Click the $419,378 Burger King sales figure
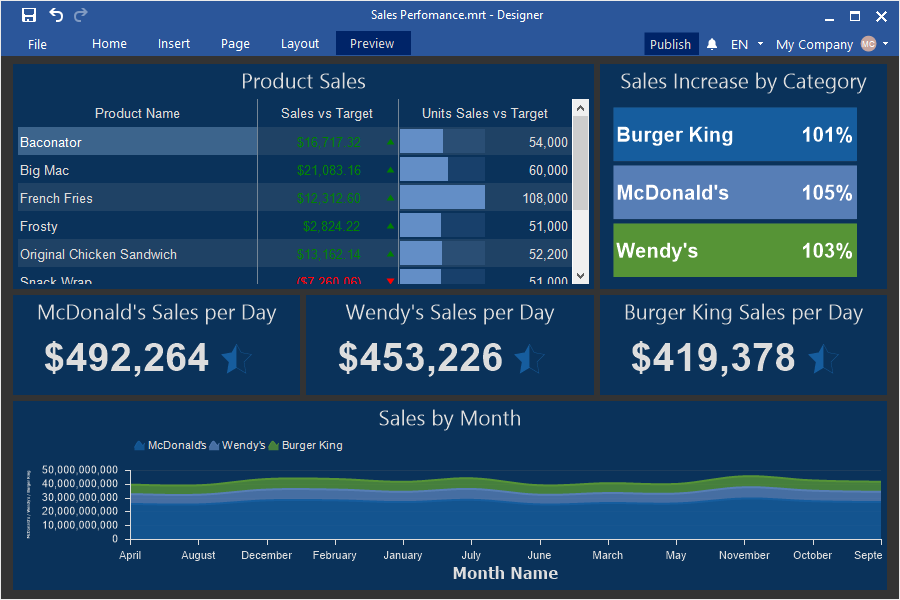The height and width of the screenshot is (600, 900). (x=713, y=358)
